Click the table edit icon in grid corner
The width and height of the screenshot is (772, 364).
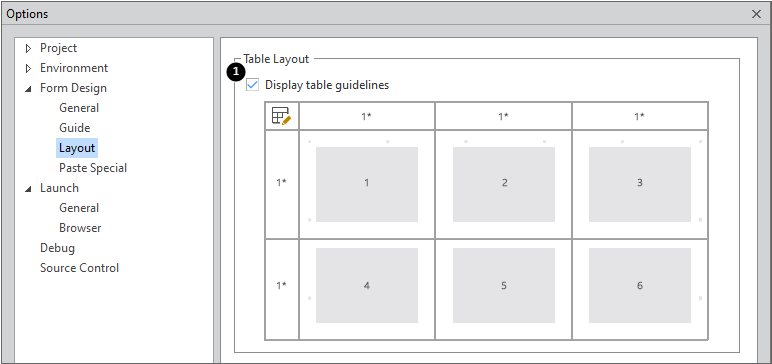[x=282, y=116]
